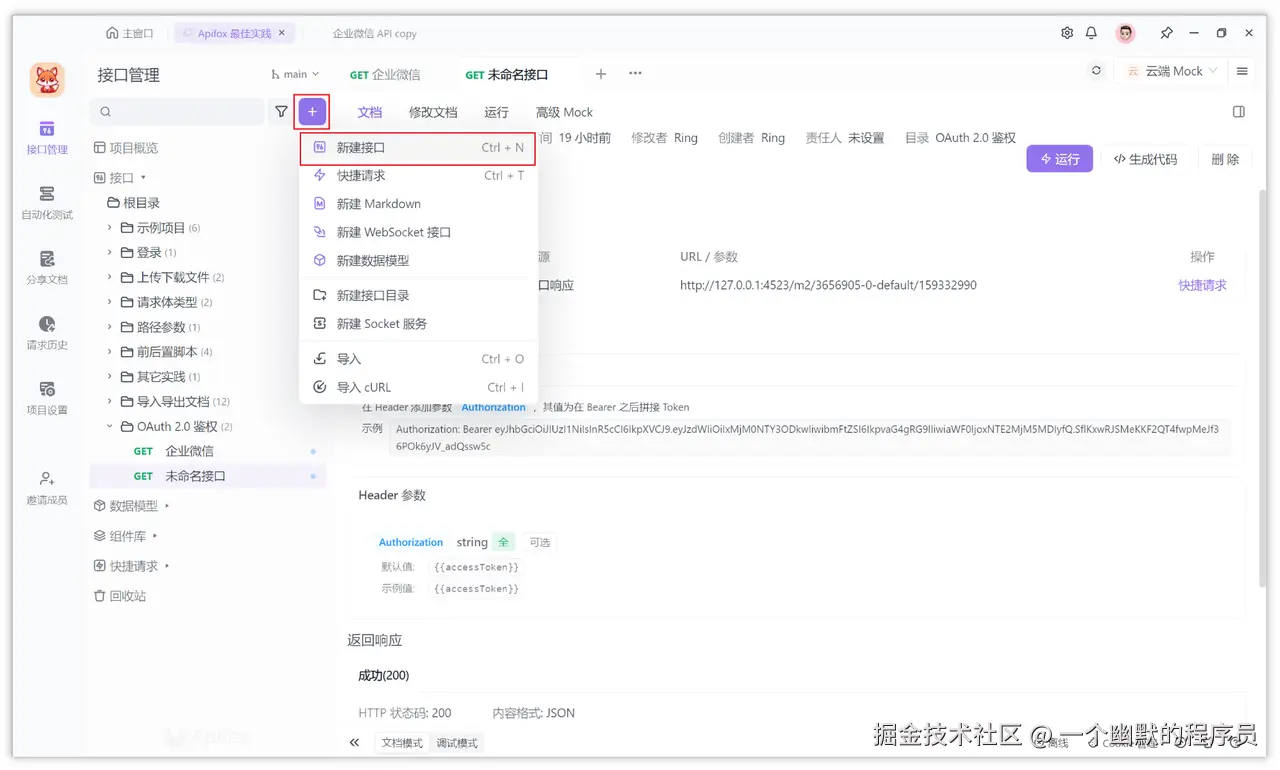1280x770 pixels.
Task: Select 新建接口 menu item
Action: (x=418, y=148)
